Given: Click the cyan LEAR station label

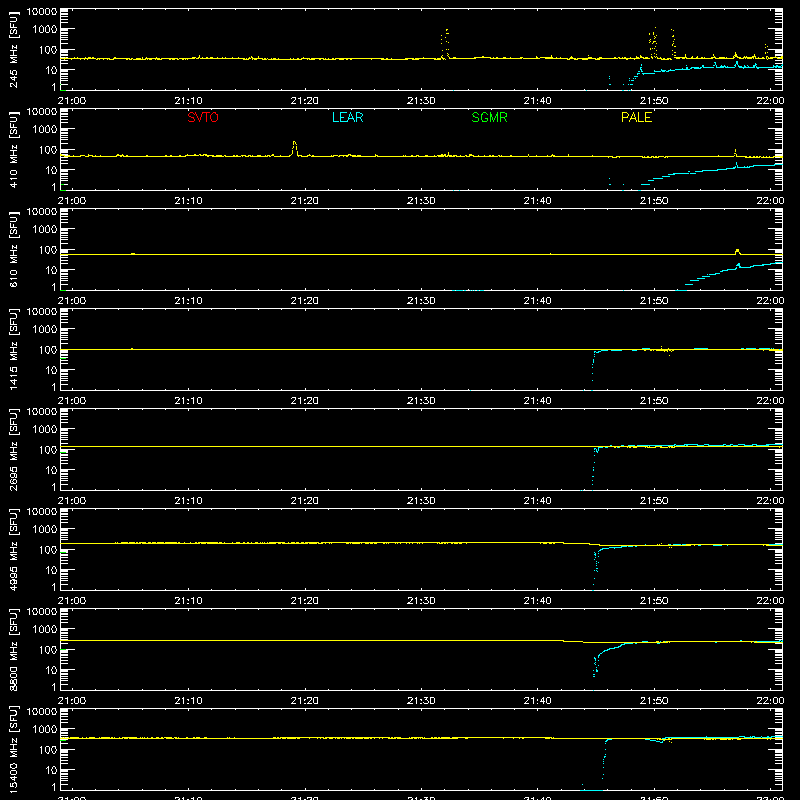Looking at the screenshot, I should (347, 117).
